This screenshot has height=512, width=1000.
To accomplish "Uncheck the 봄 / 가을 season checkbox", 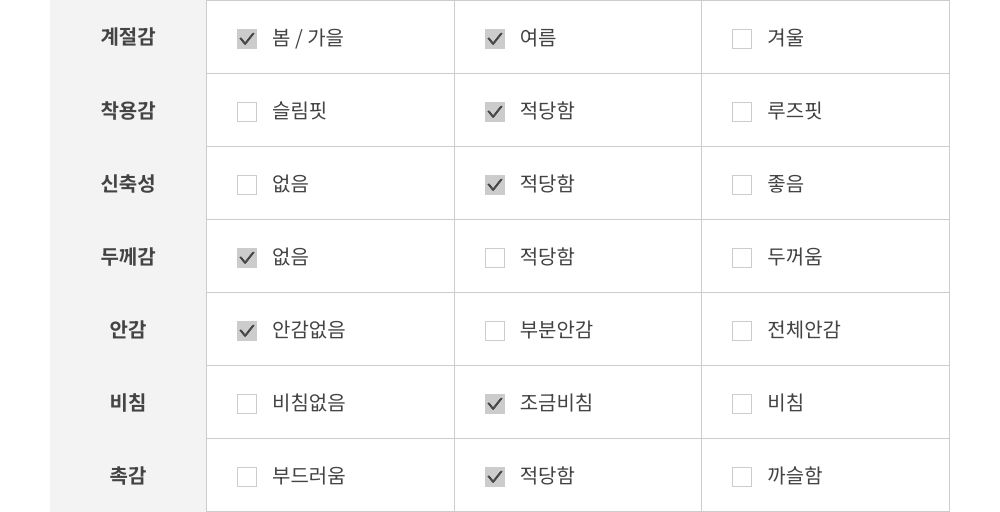I will click(x=247, y=39).
